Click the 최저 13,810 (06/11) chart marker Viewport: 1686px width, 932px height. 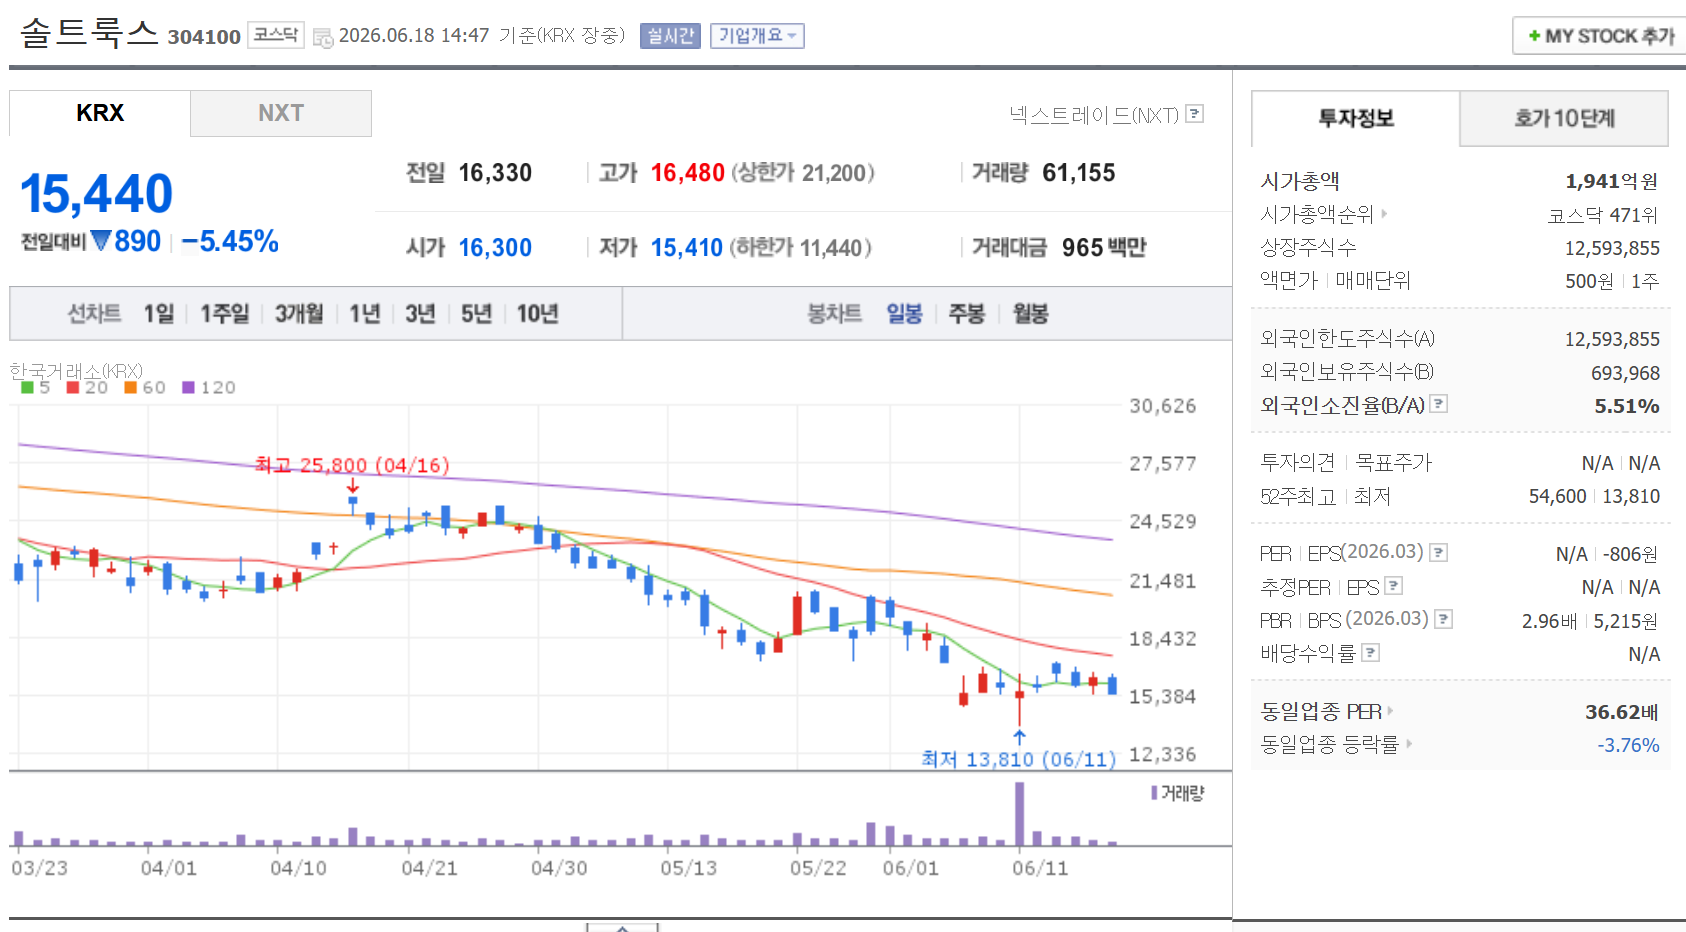tap(1018, 759)
